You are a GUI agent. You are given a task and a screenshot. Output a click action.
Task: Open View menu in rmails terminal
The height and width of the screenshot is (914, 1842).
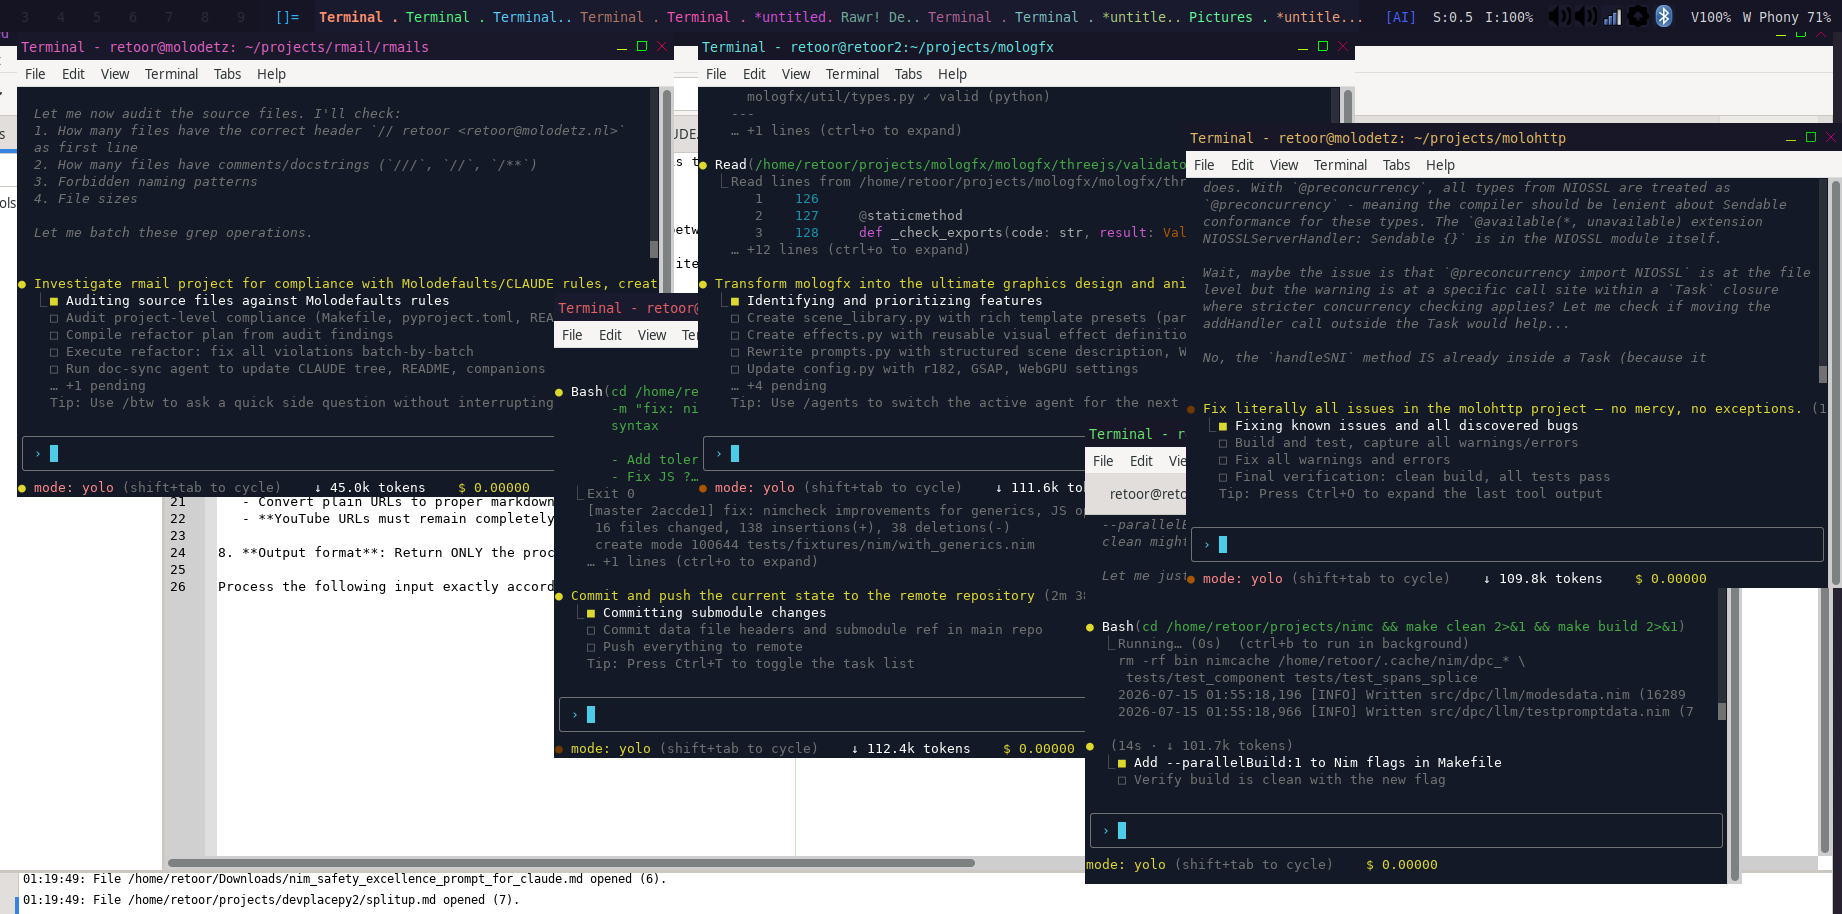115,74
